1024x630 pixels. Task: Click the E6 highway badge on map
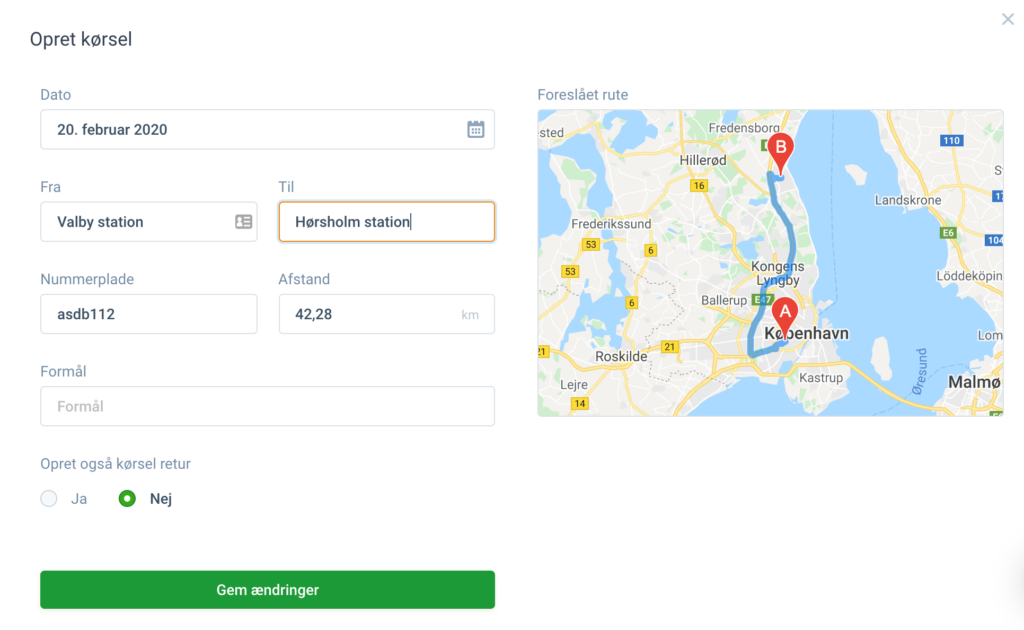948,232
